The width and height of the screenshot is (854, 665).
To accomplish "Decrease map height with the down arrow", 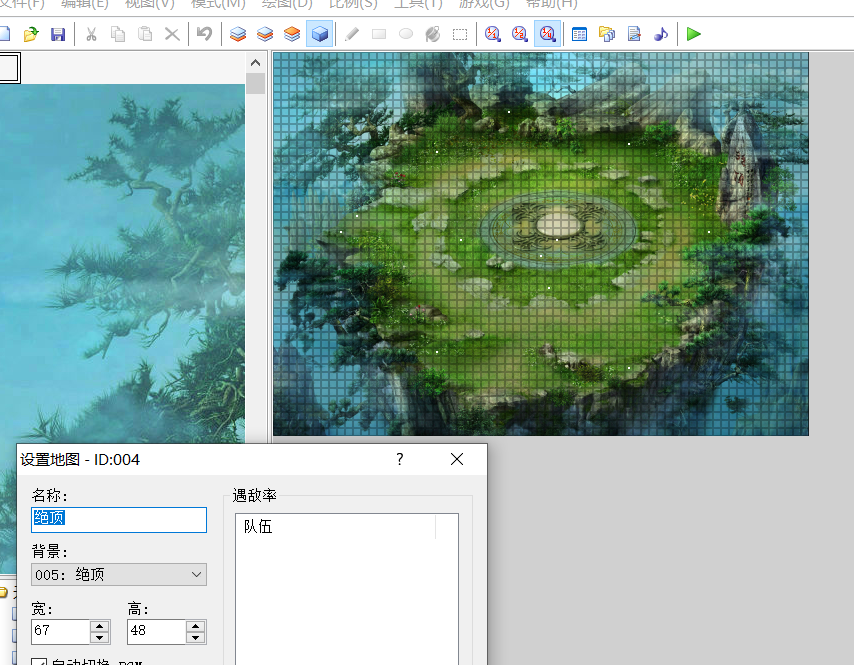I will pos(196,638).
